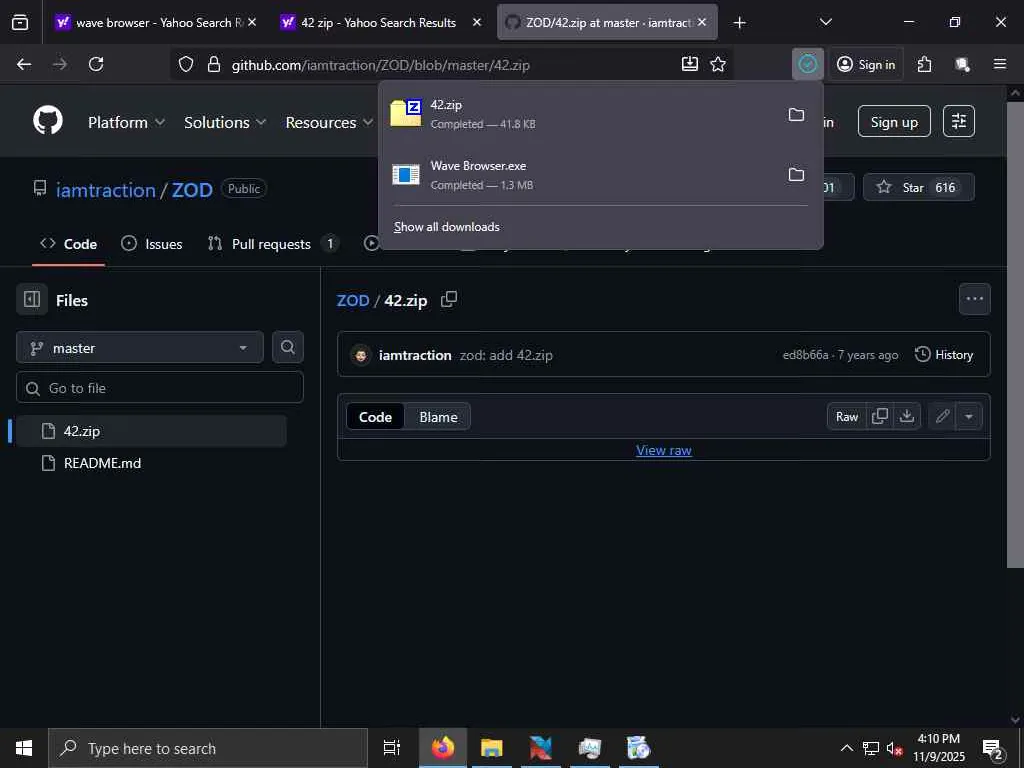Image resolution: width=1024 pixels, height=768 pixels.
Task: Show hidden system tray icons
Action: [846, 748]
